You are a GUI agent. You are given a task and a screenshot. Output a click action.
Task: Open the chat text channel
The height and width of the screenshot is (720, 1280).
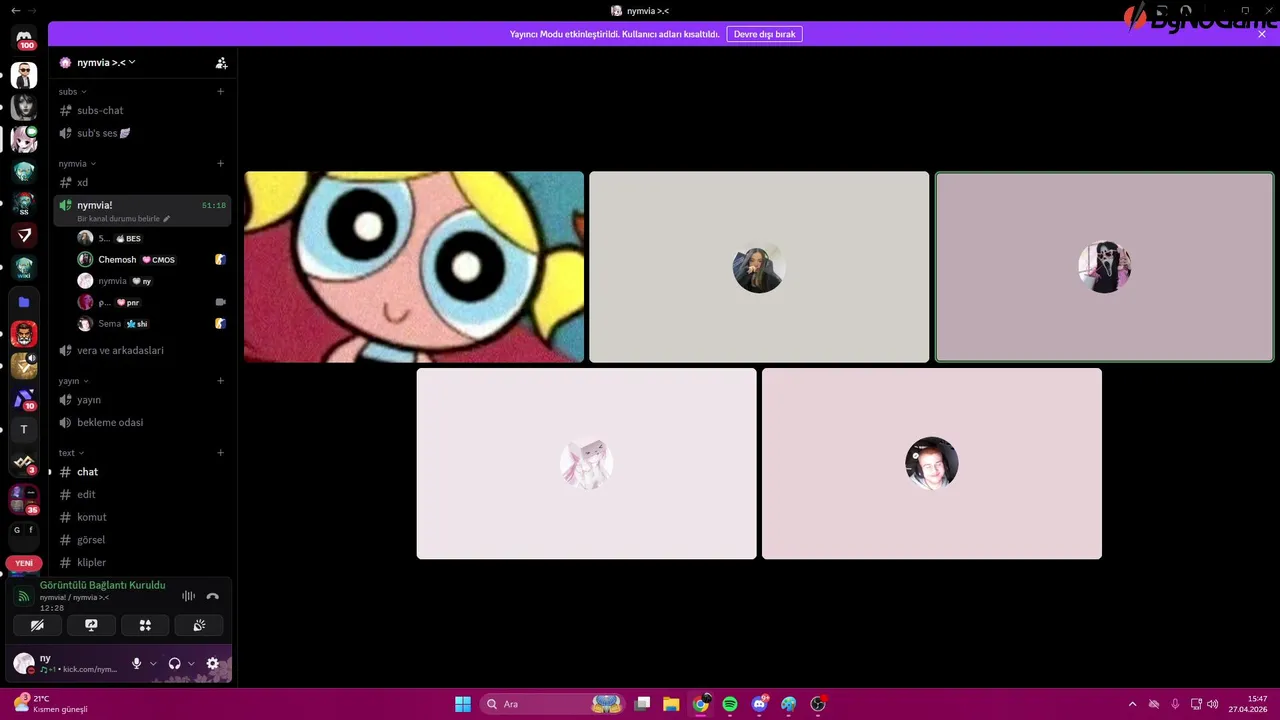click(142, 471)
